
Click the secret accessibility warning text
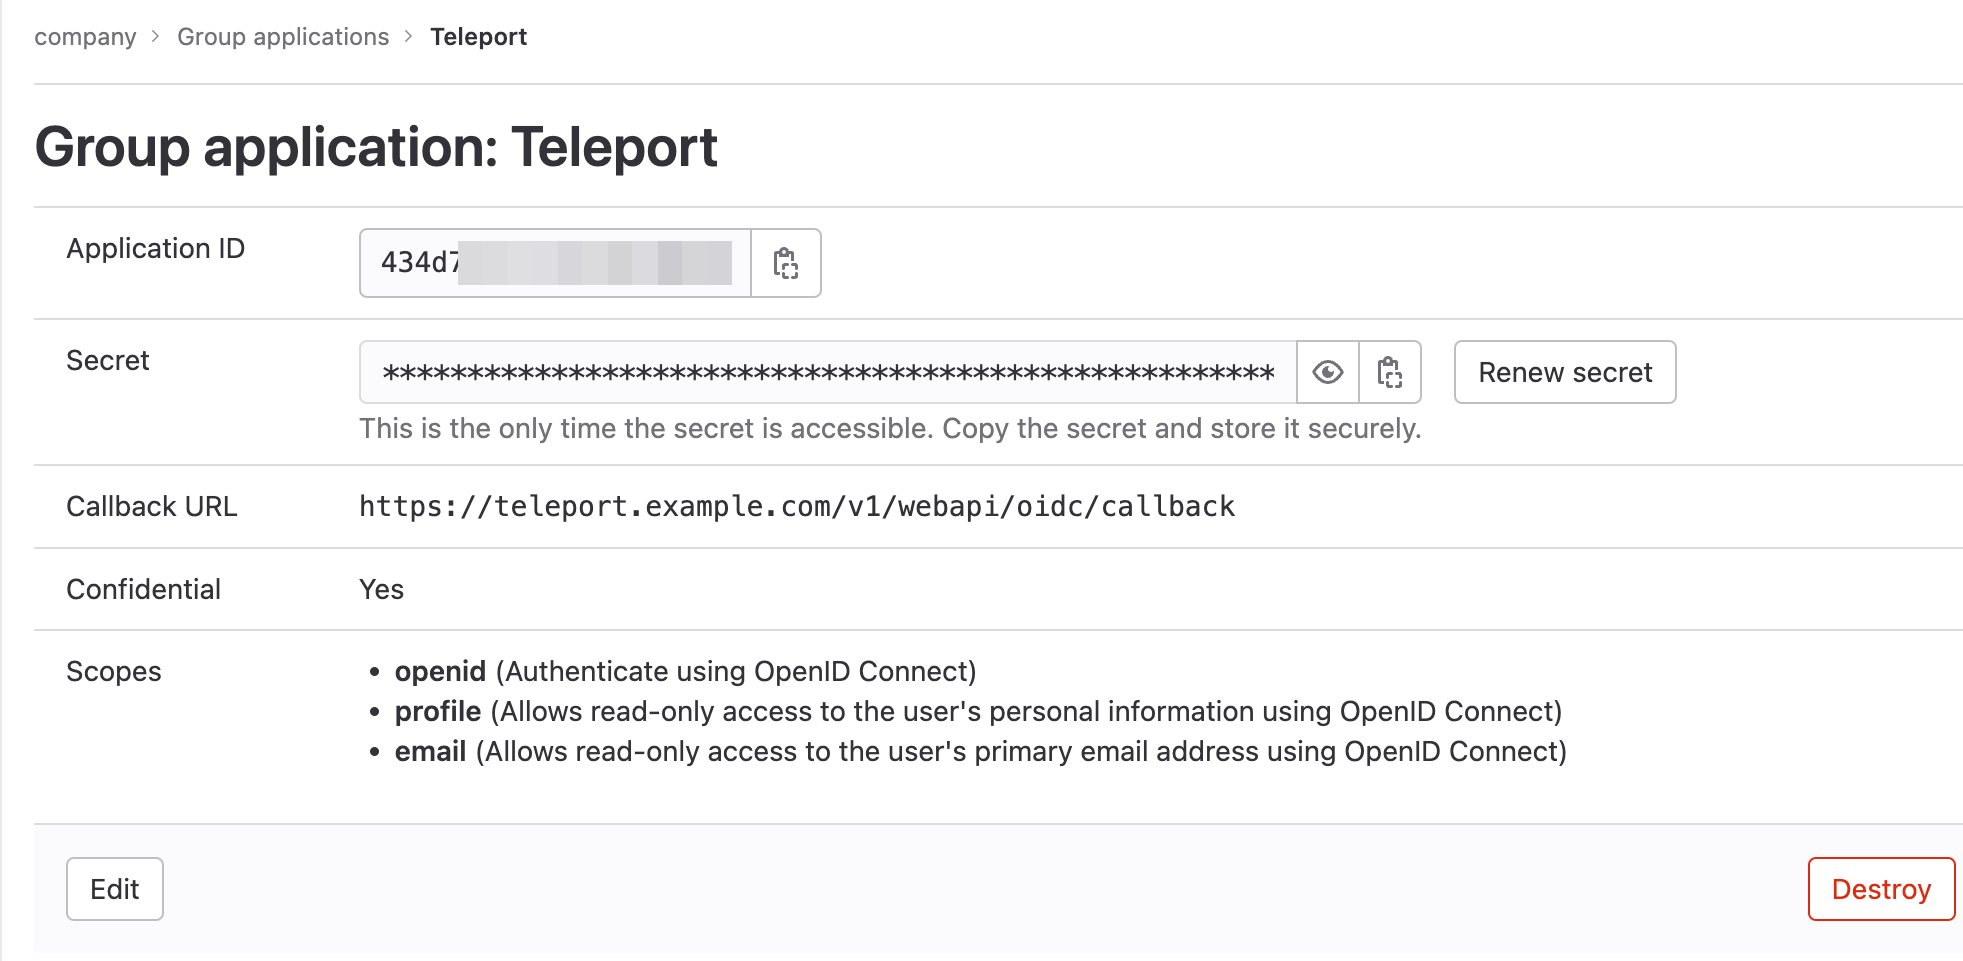(889, 429)
